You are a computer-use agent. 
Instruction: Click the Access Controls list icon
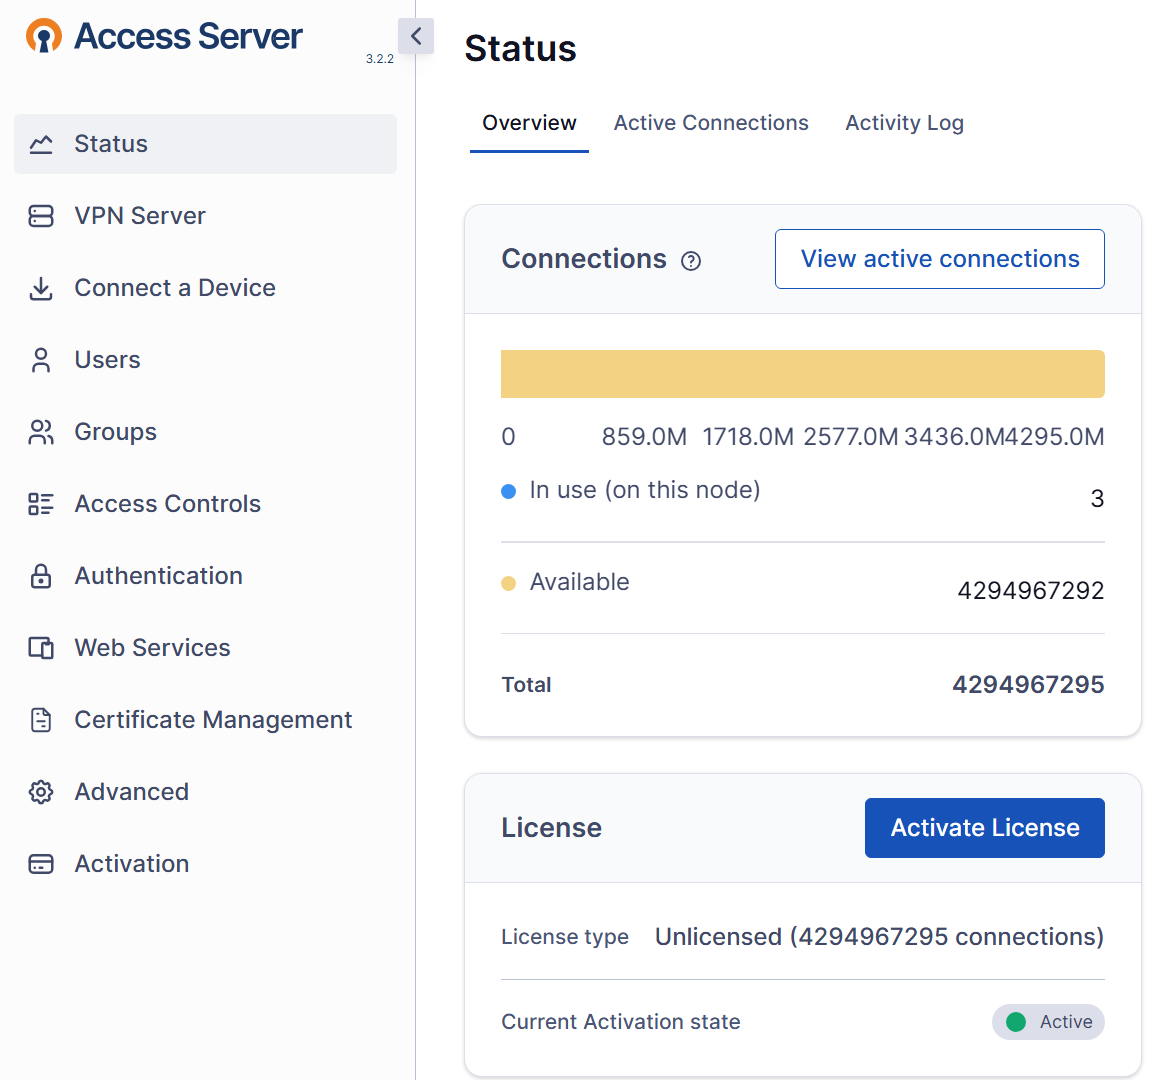(x=41, y=504)
